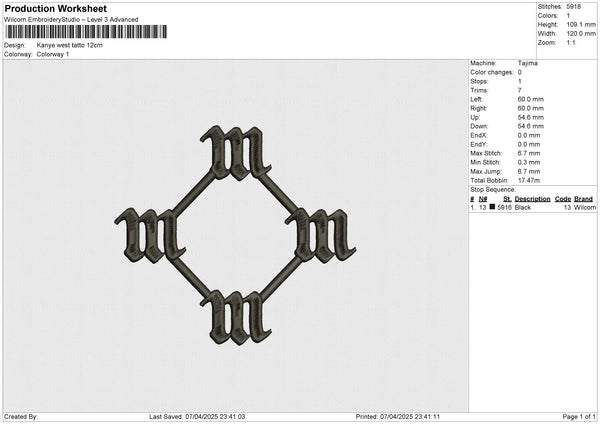
Task: Select the Printed timestamp 07/04/2025 23:41:11
Action: 410,417
